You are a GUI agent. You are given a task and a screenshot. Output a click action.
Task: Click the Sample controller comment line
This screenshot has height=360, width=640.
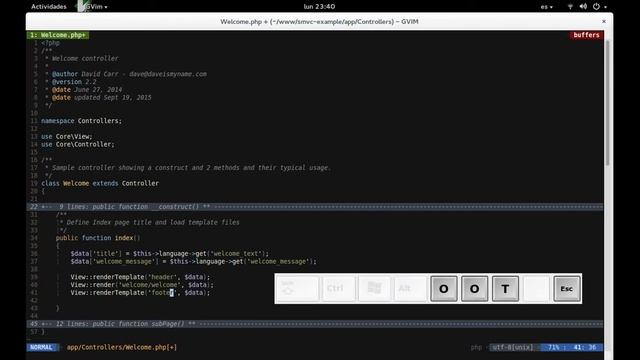(188, 168)
